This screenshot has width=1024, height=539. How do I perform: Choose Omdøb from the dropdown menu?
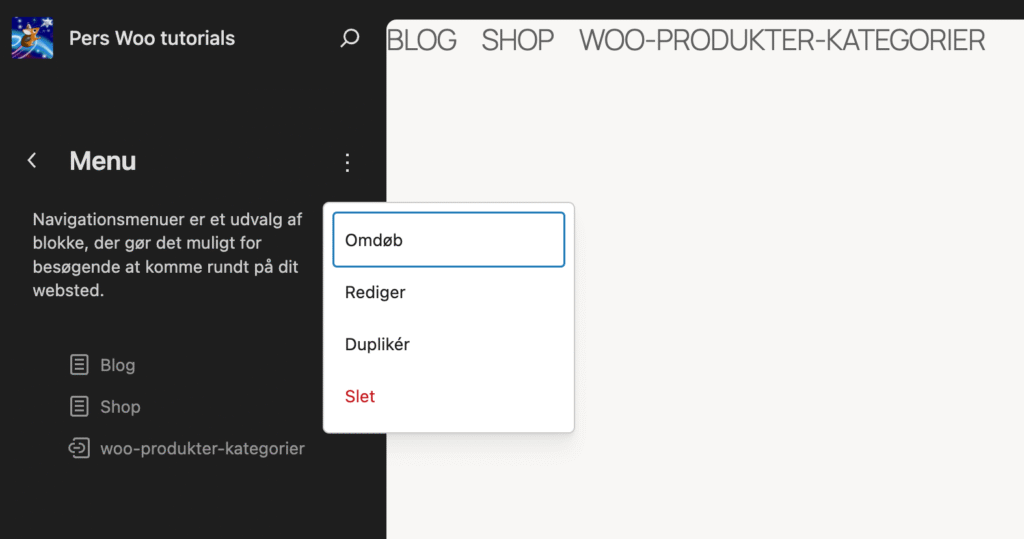point(448,240)
